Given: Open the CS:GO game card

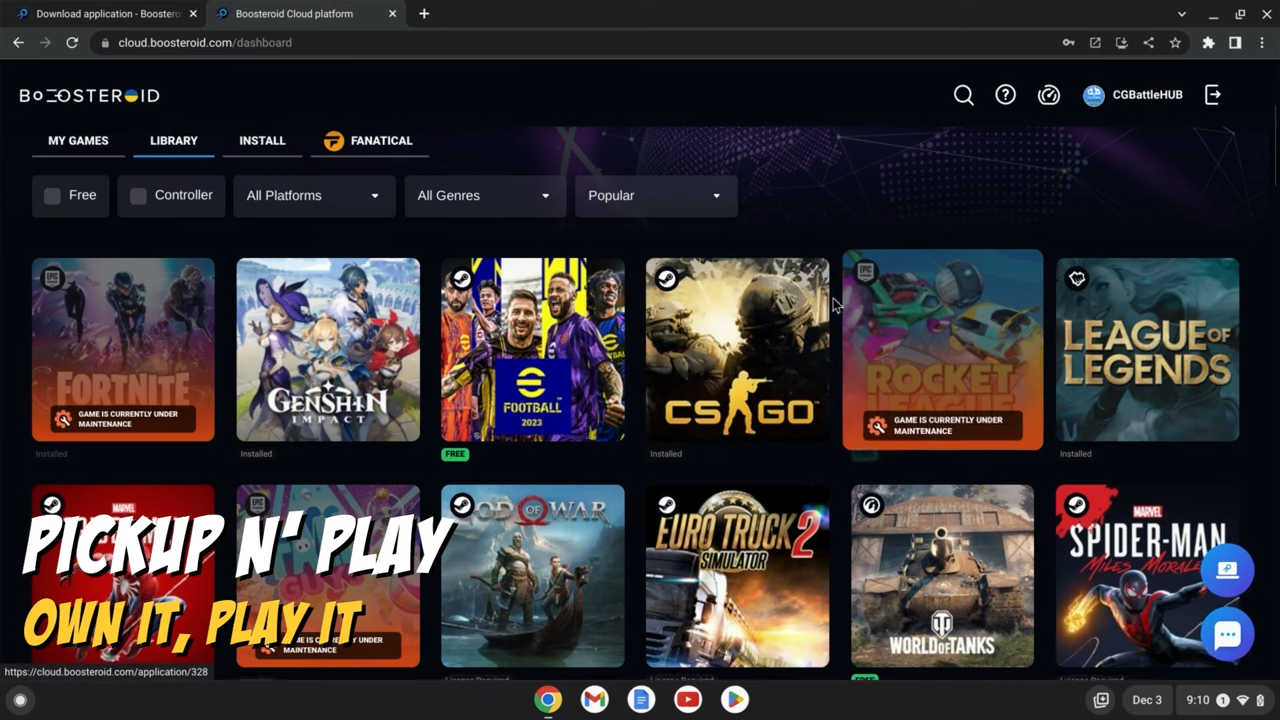Looking at the screenshot, I should [737, 350].
